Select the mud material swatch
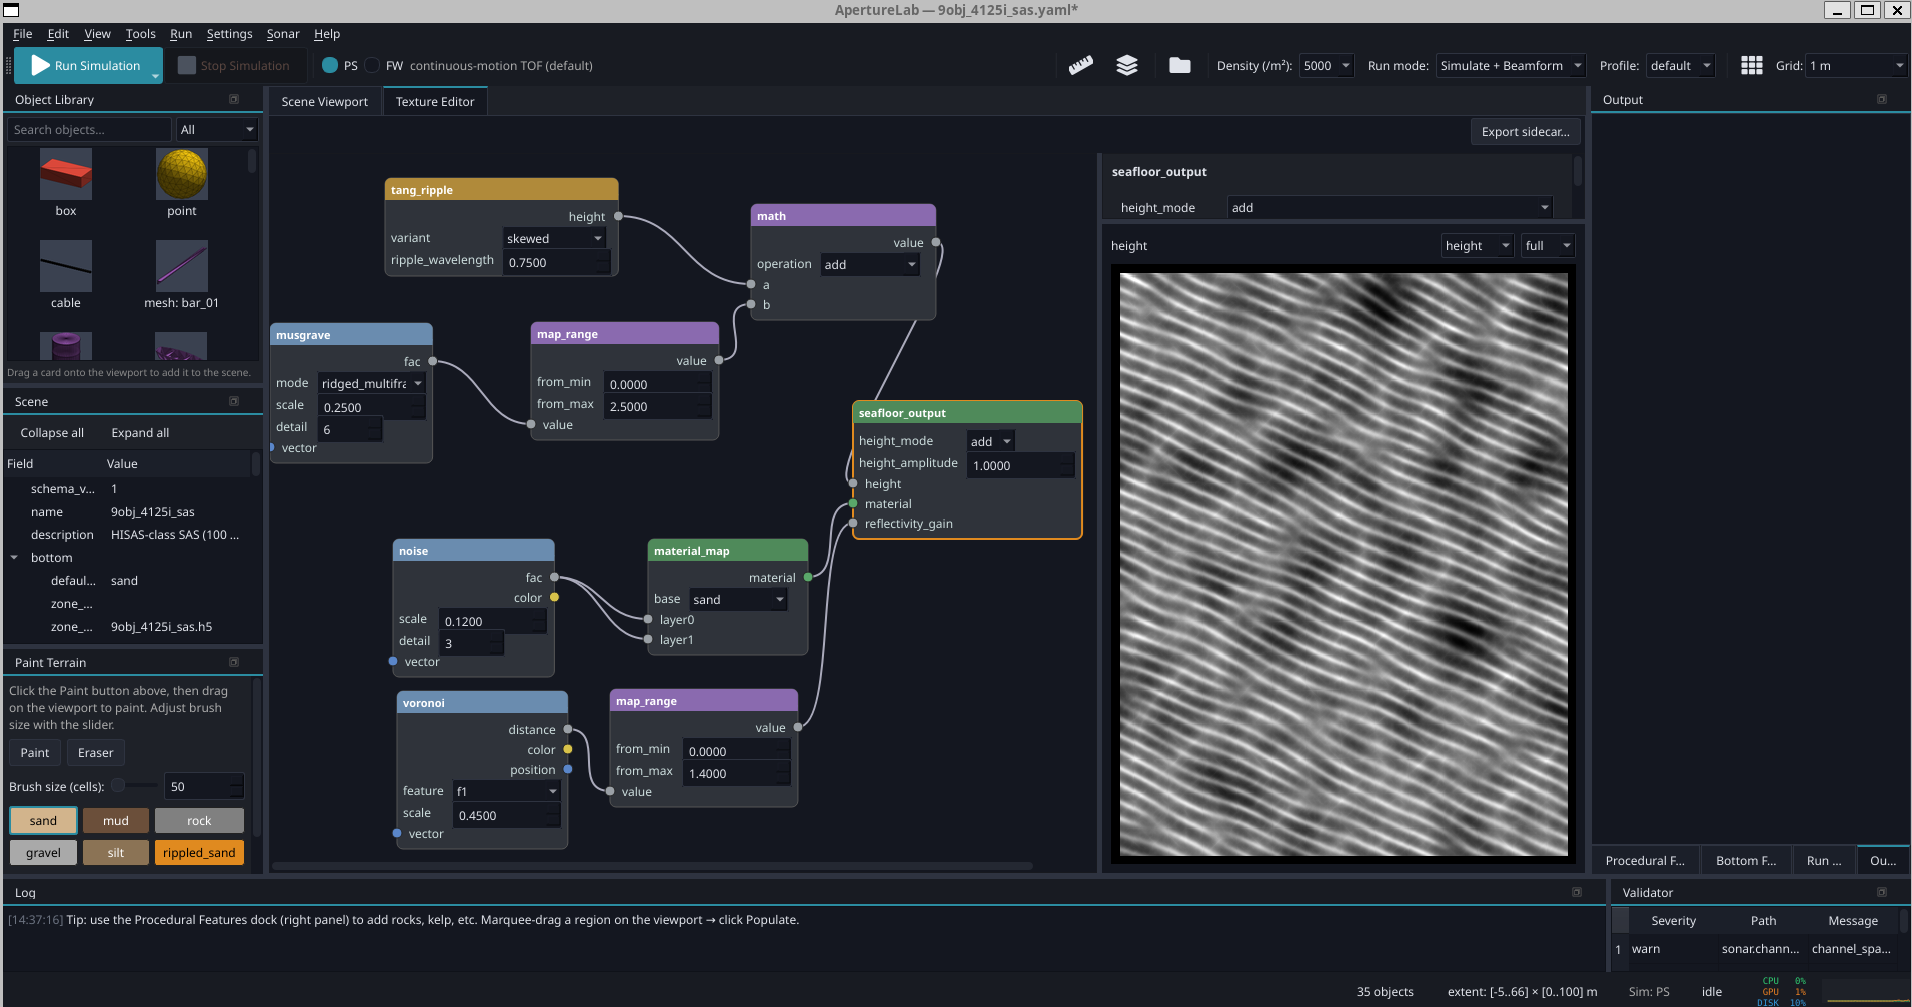 tap(116, 821)
